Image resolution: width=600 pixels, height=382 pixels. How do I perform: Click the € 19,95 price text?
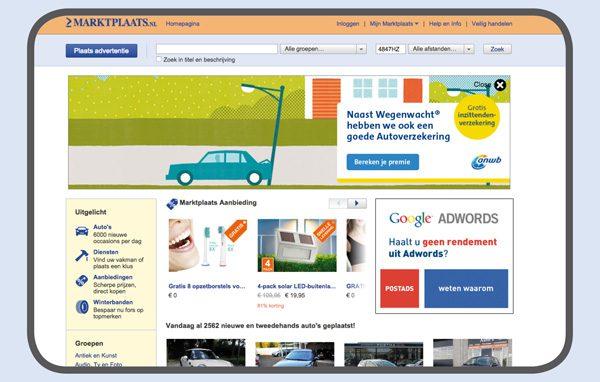coord(295,295)
